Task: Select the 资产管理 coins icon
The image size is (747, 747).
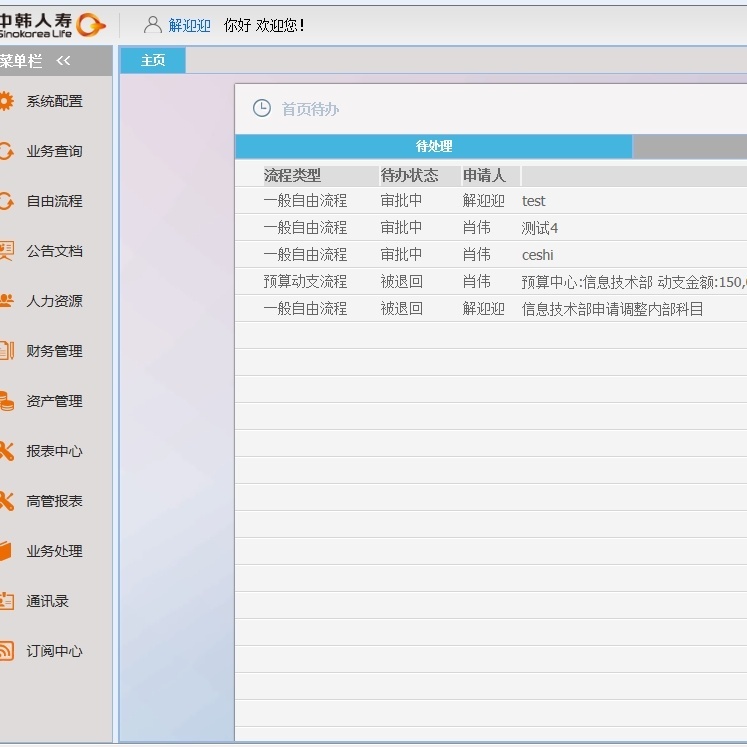Action: 6,401
